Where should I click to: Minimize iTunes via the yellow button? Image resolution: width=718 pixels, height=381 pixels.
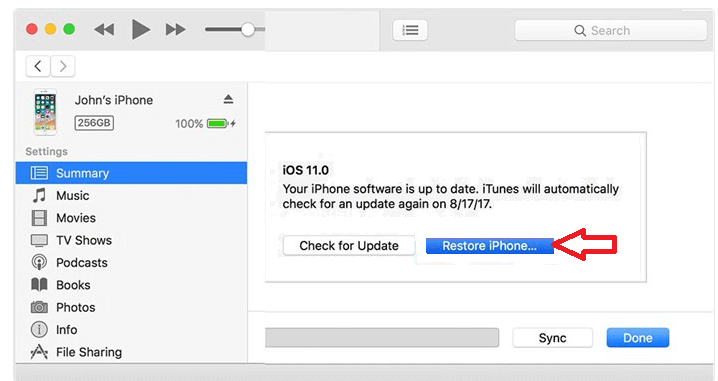pyautogui.click(x=50, y=29)
